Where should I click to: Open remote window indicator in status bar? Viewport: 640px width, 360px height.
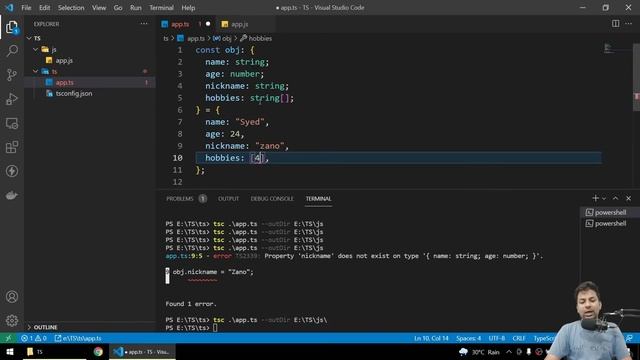[x=8, y=338]
